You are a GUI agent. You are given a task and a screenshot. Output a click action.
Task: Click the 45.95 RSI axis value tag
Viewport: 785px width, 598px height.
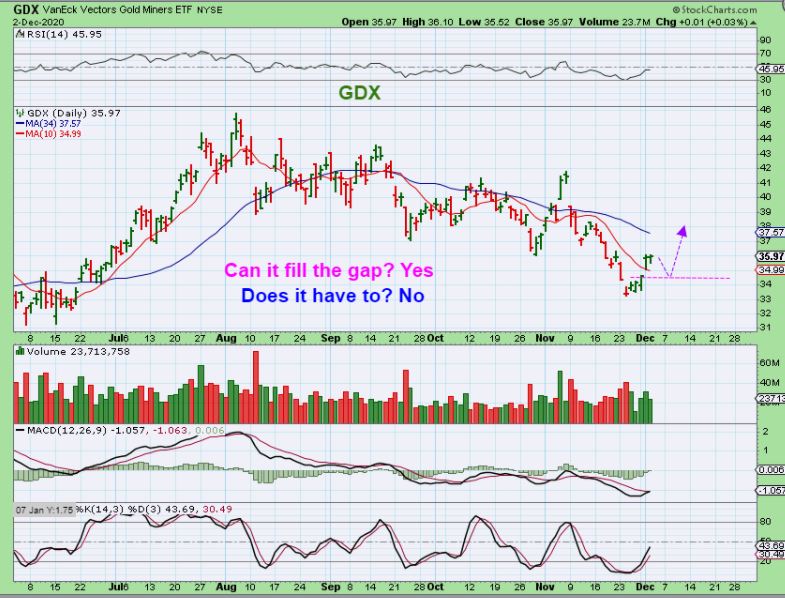(x=771, y=69)
